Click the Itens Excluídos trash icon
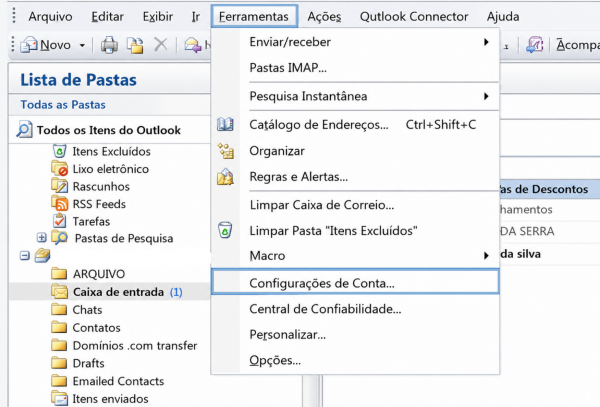The height and width of the screenshot is (407, 600). click(x=59, y=151)
